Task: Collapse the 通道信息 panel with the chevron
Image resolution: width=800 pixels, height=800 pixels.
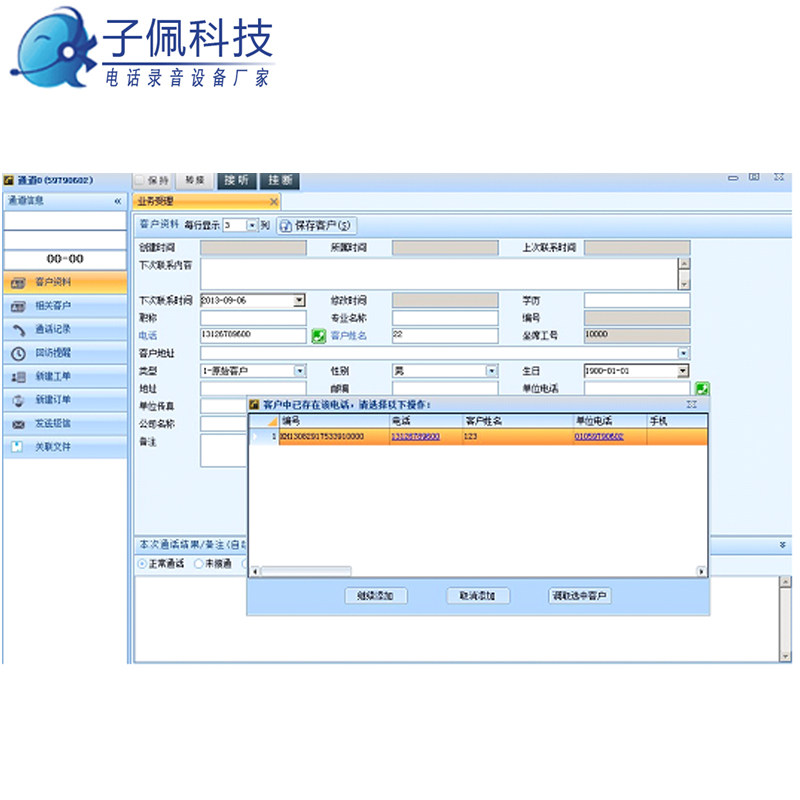Action: (x=117, y=201)
